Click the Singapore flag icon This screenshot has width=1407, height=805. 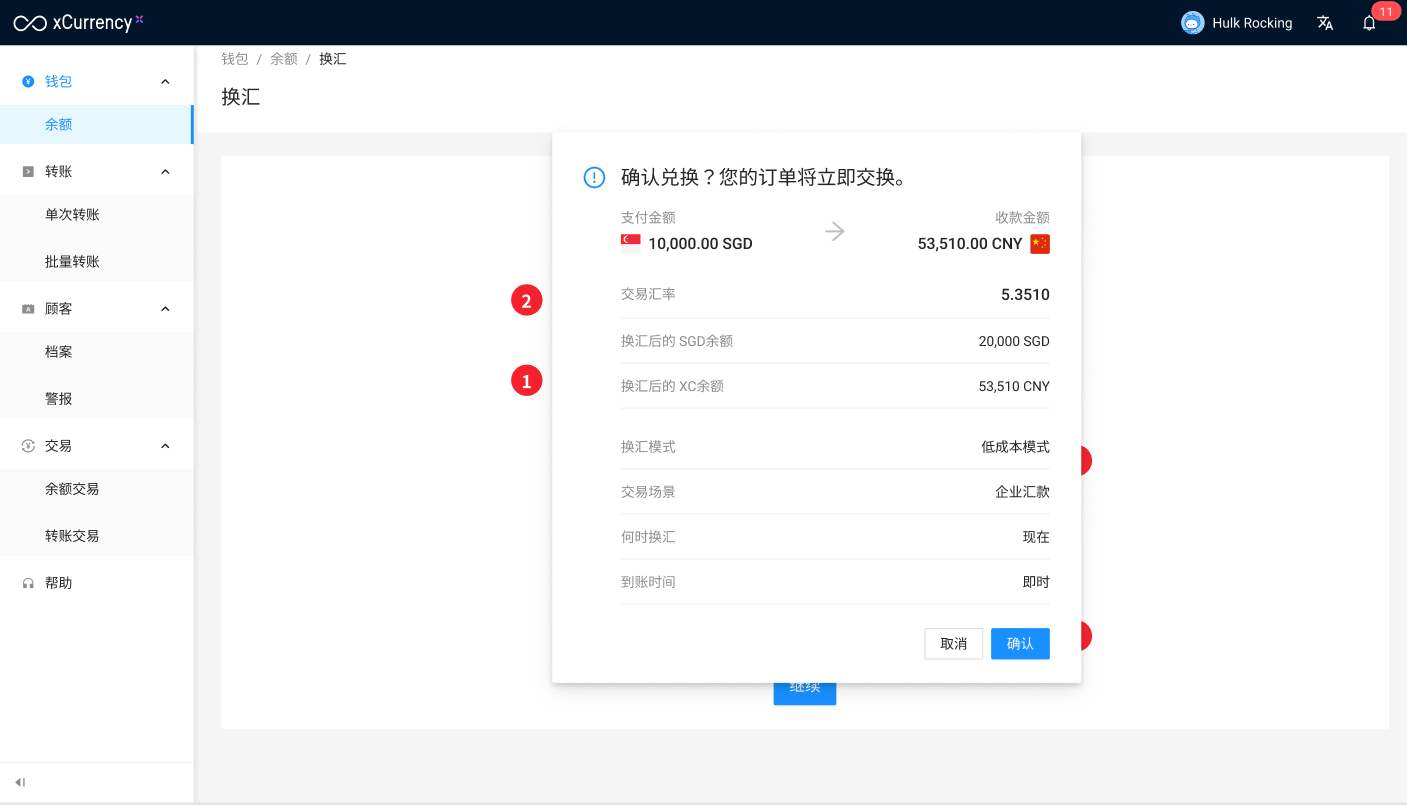click(x=631, y=243)
